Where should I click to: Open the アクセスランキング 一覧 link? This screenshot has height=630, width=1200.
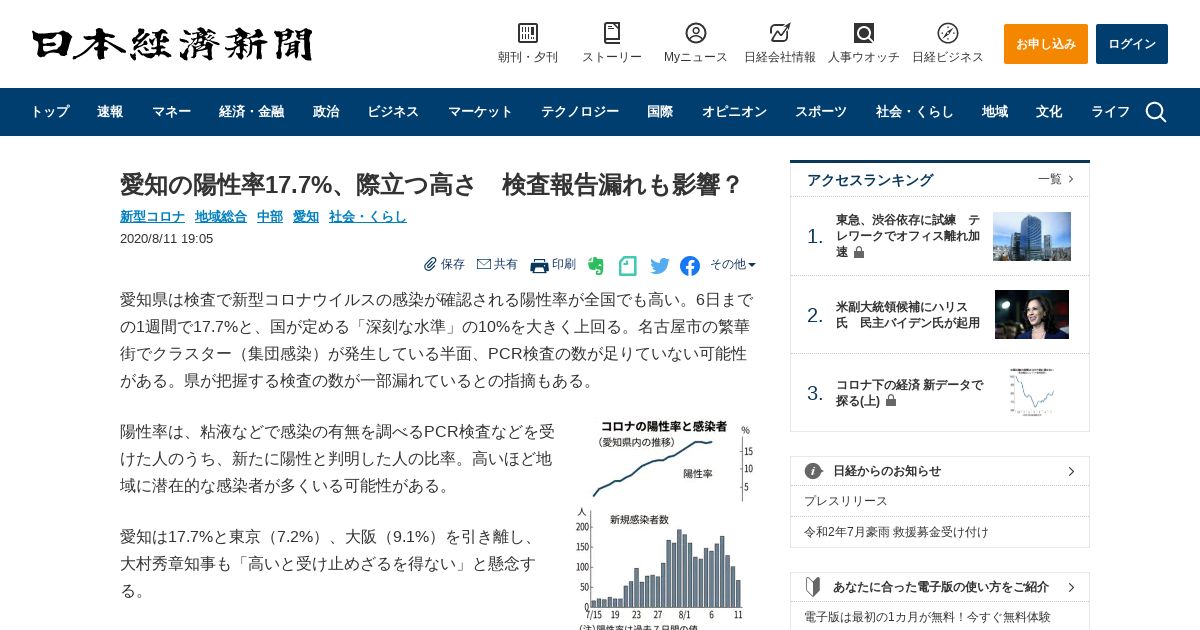click(x=1056, y=179)
